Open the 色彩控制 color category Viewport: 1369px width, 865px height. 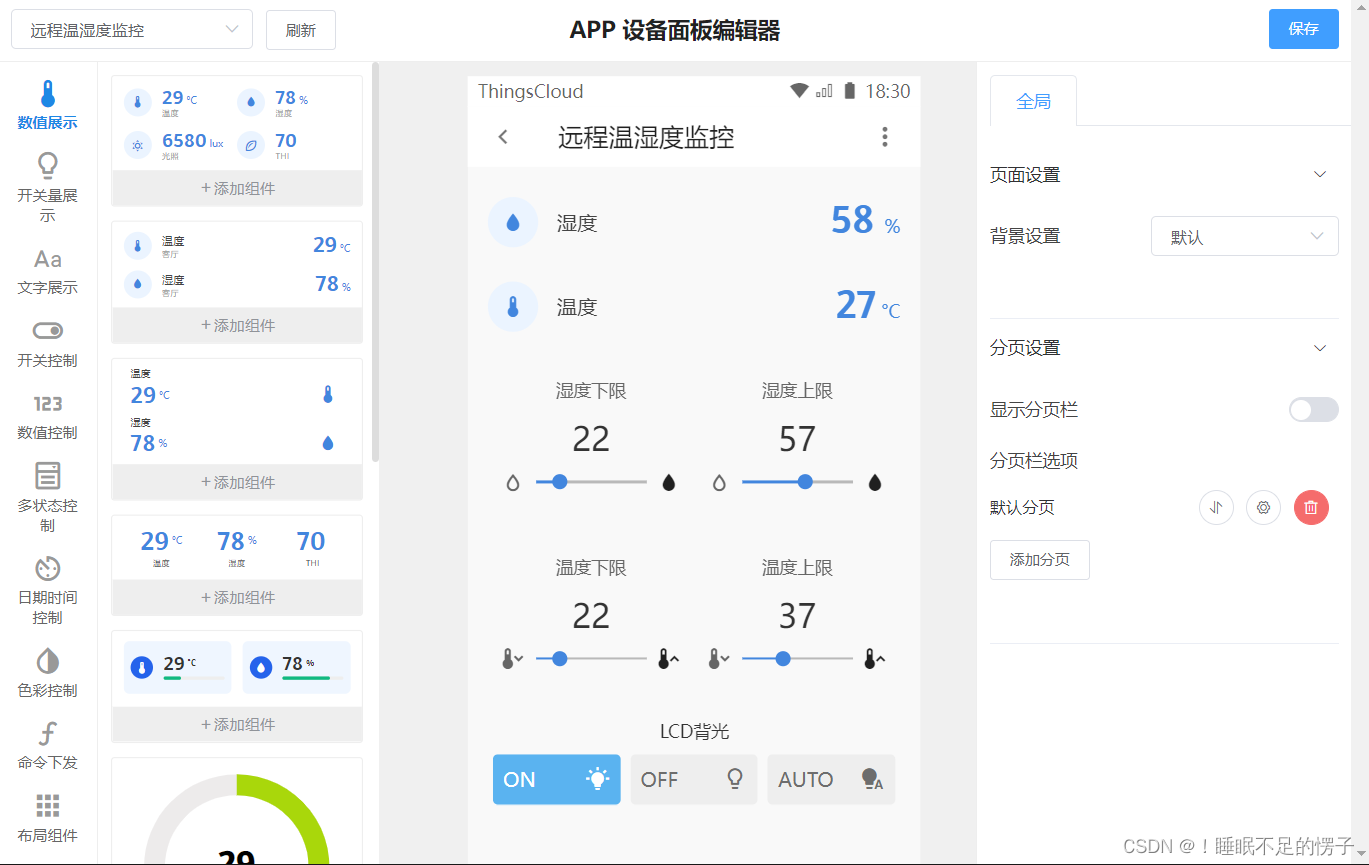(47, 672)
